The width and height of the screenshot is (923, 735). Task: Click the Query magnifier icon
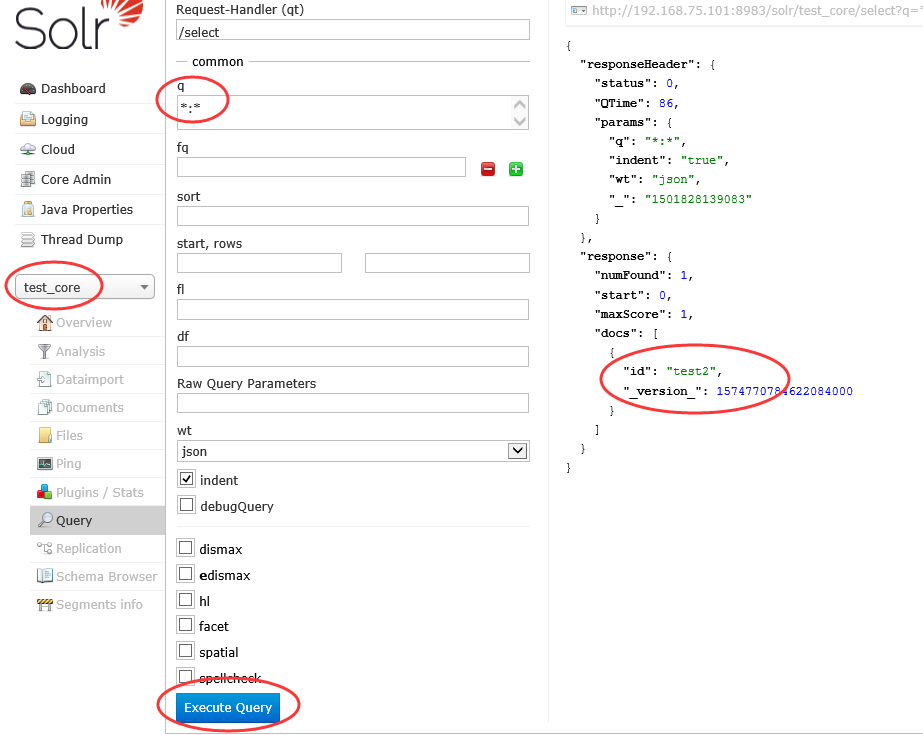coord(45,520)
